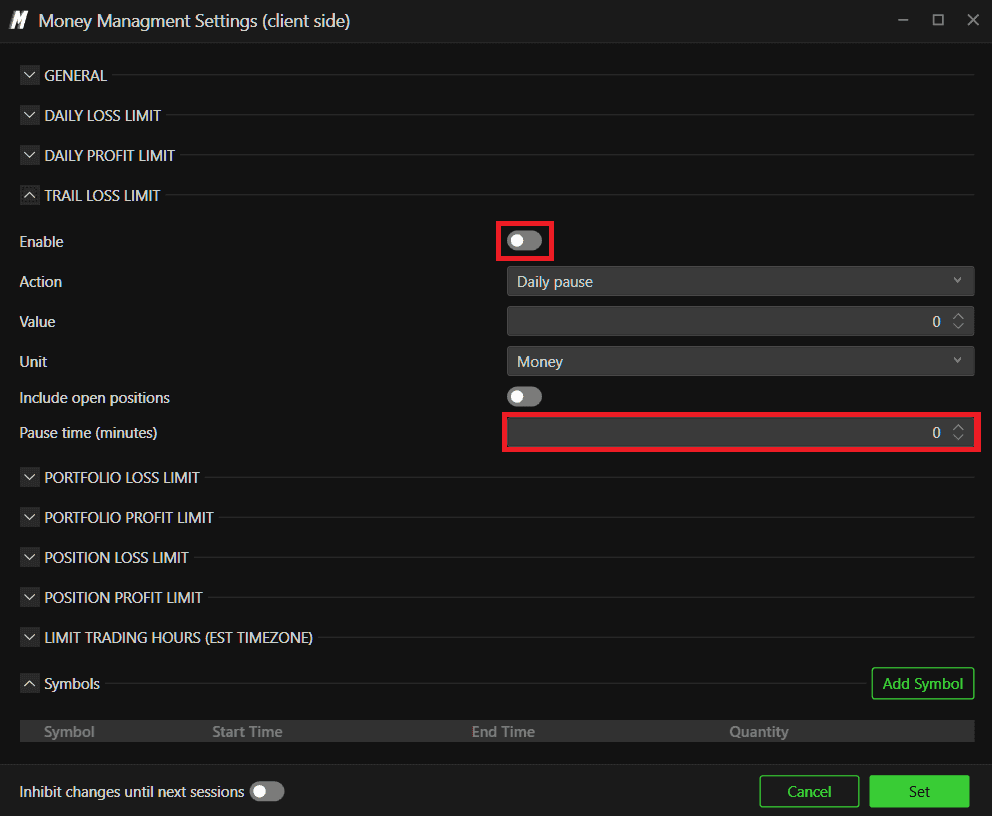Expand the POSITION PROFIT LIMIT section
Viewport: 992px width, 816px height.
[x=29, y=597]
